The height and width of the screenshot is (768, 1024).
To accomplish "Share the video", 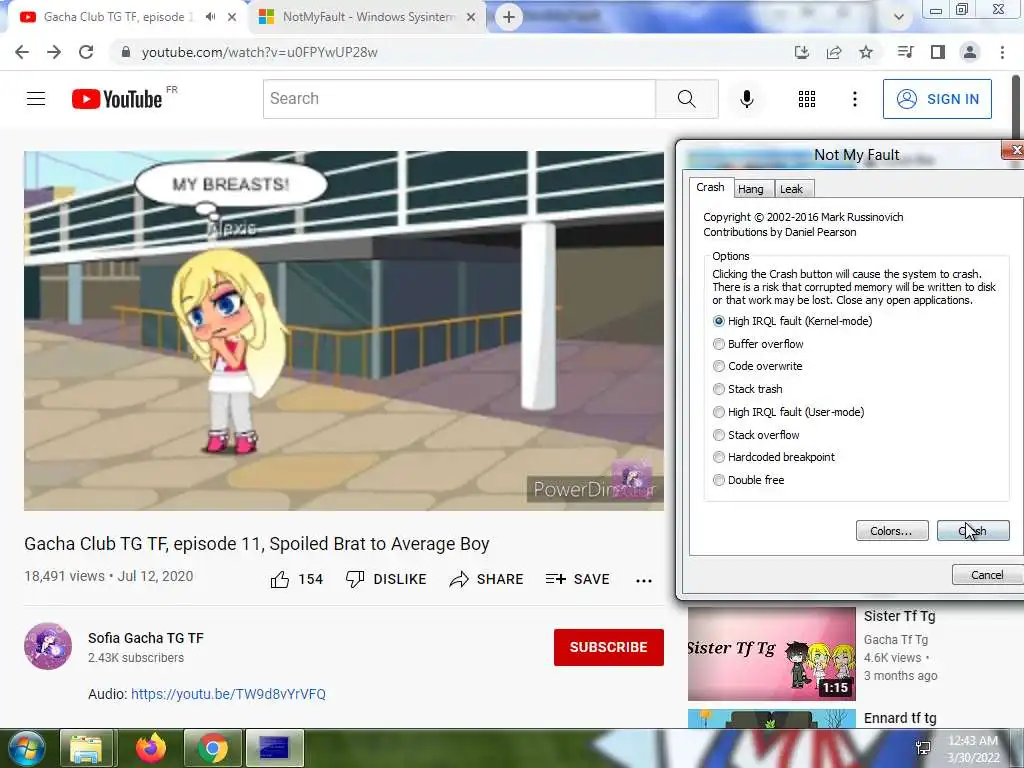I will 487,579.
